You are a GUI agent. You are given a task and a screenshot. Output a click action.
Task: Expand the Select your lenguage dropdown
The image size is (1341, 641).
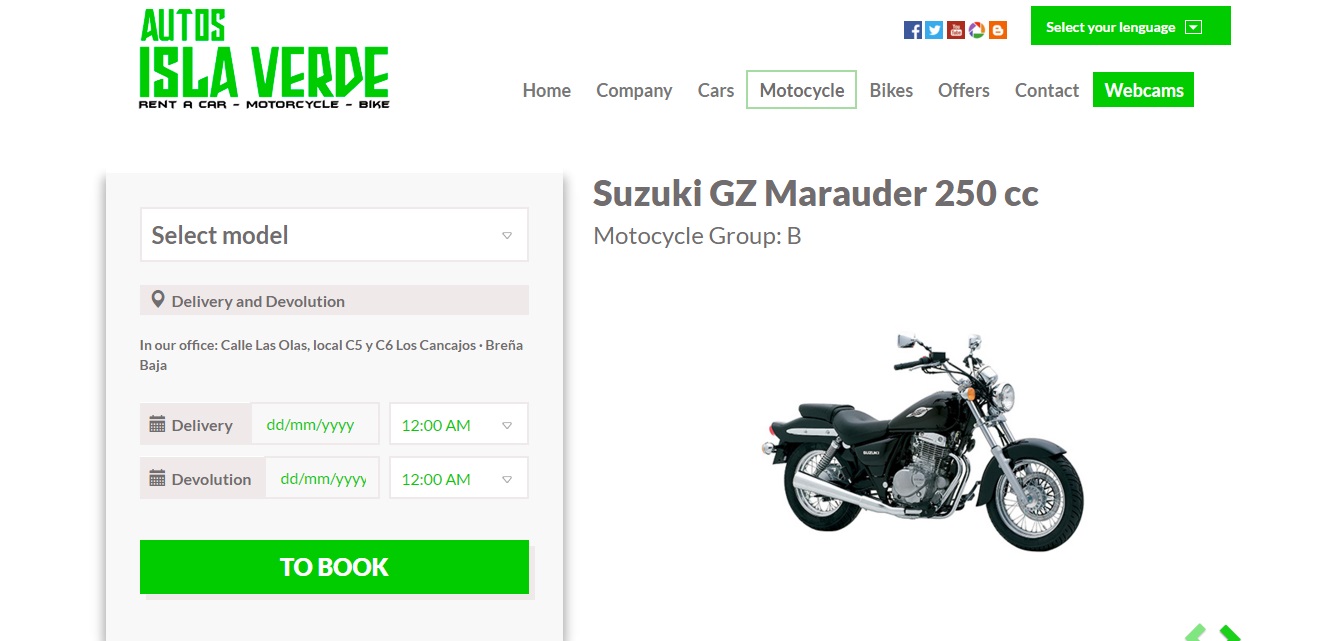[1131, 26]
